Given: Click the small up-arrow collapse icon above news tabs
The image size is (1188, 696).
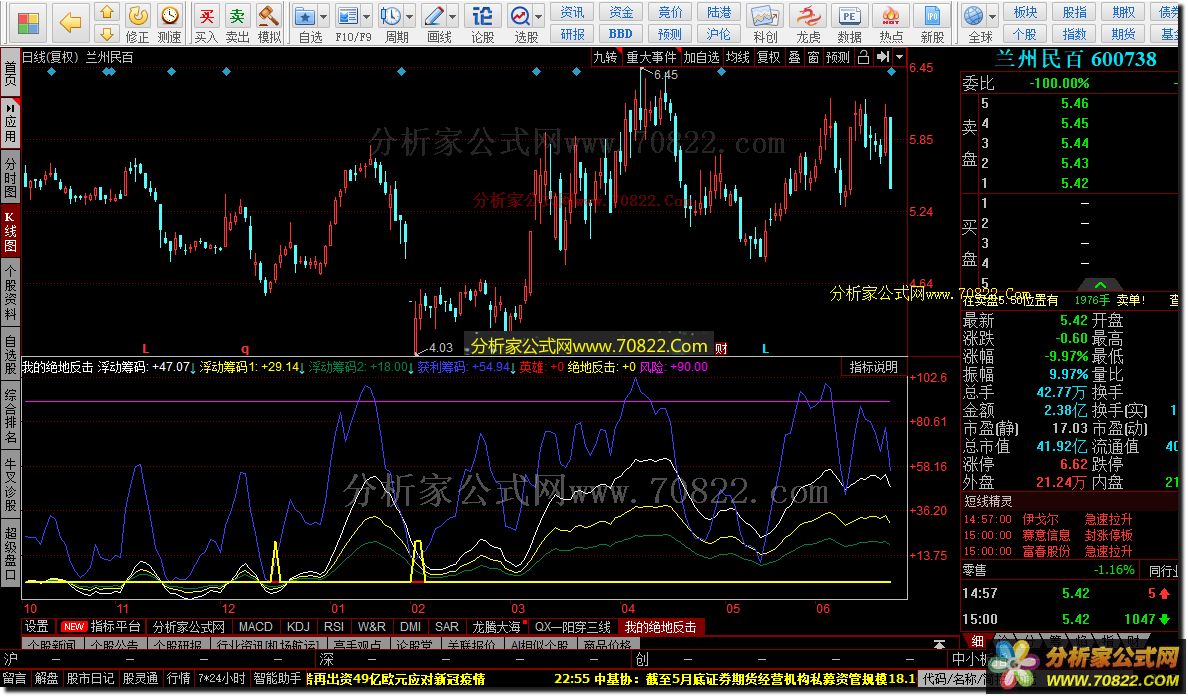Looking at the screenshot, I should pos(939,644).
